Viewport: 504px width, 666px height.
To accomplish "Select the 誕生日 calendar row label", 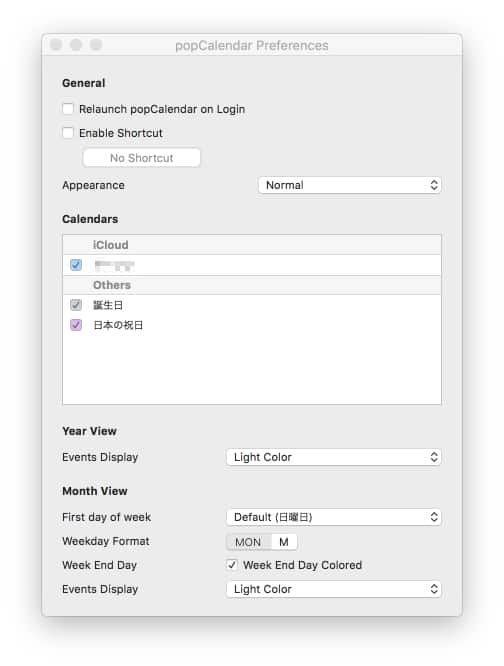I will tap(108, 305).
